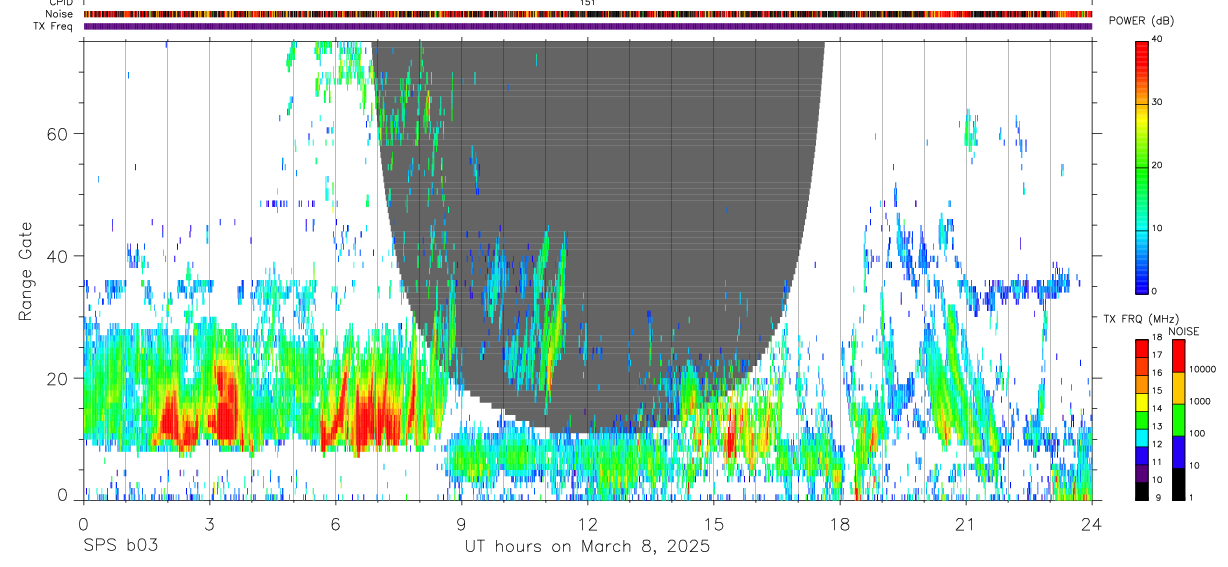Click the 14 label on TX FRQ scale
This screenshot has height=567, width=1228.
[x=1158, y=408]
